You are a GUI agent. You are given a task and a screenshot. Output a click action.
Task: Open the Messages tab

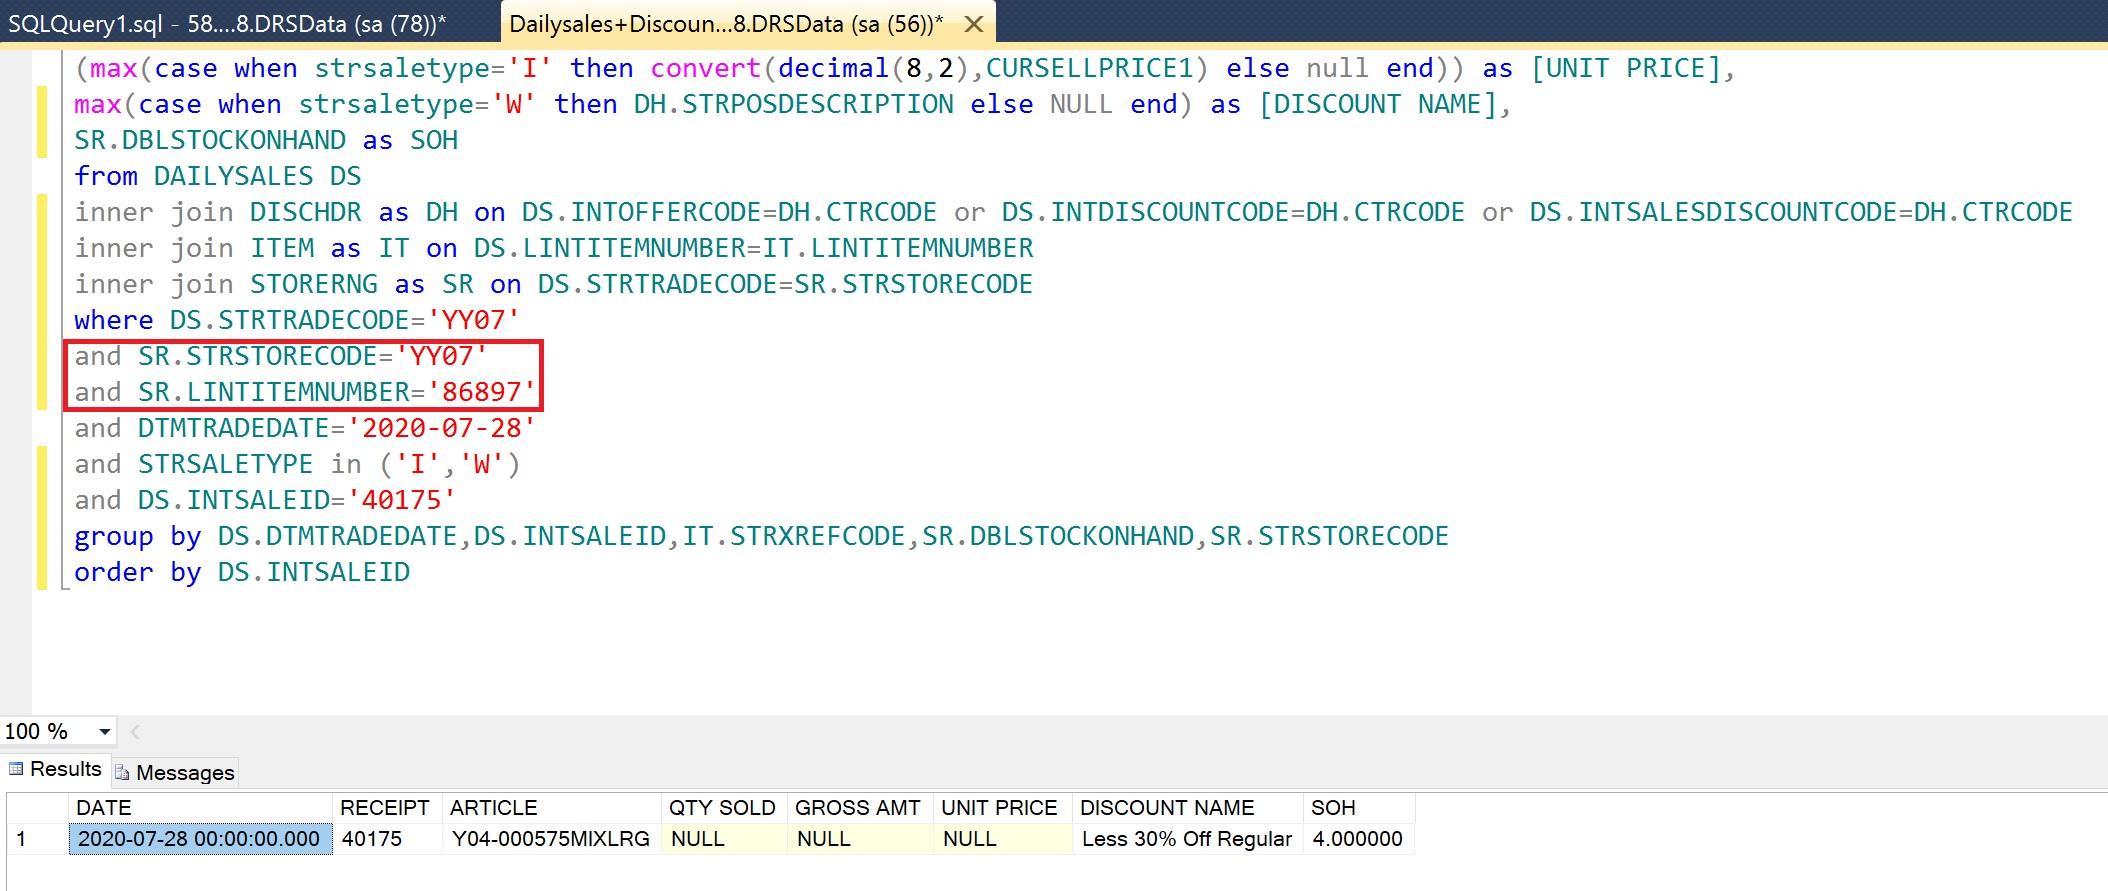coord(175,772)
